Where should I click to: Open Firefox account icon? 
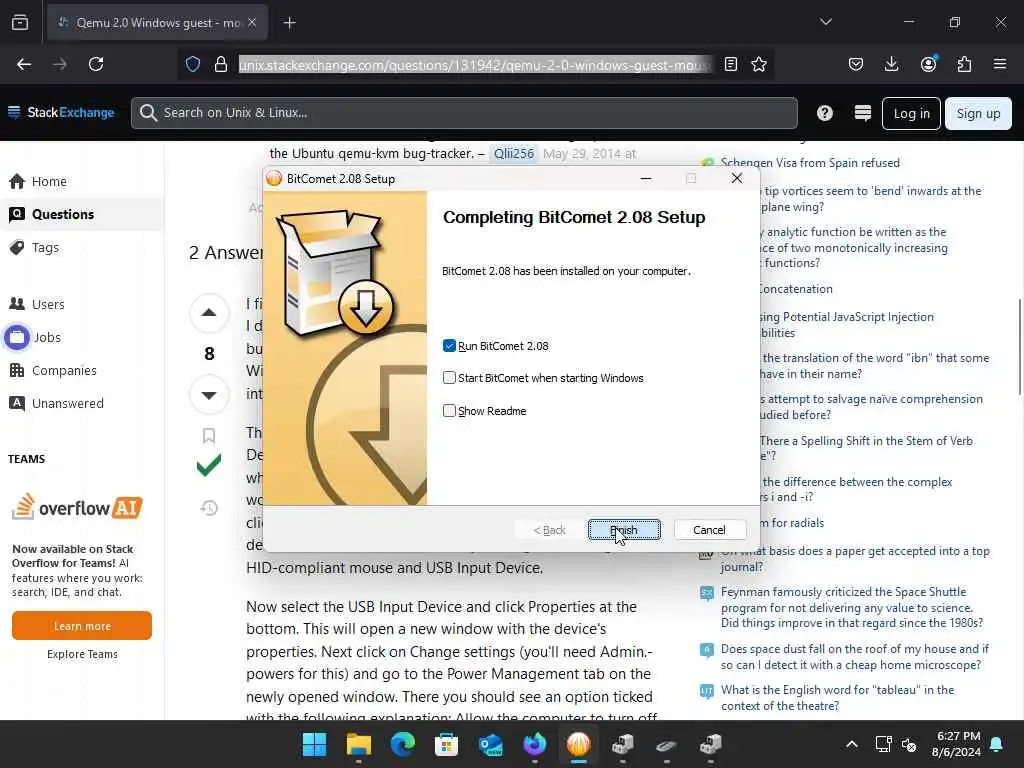pos(928,64)
